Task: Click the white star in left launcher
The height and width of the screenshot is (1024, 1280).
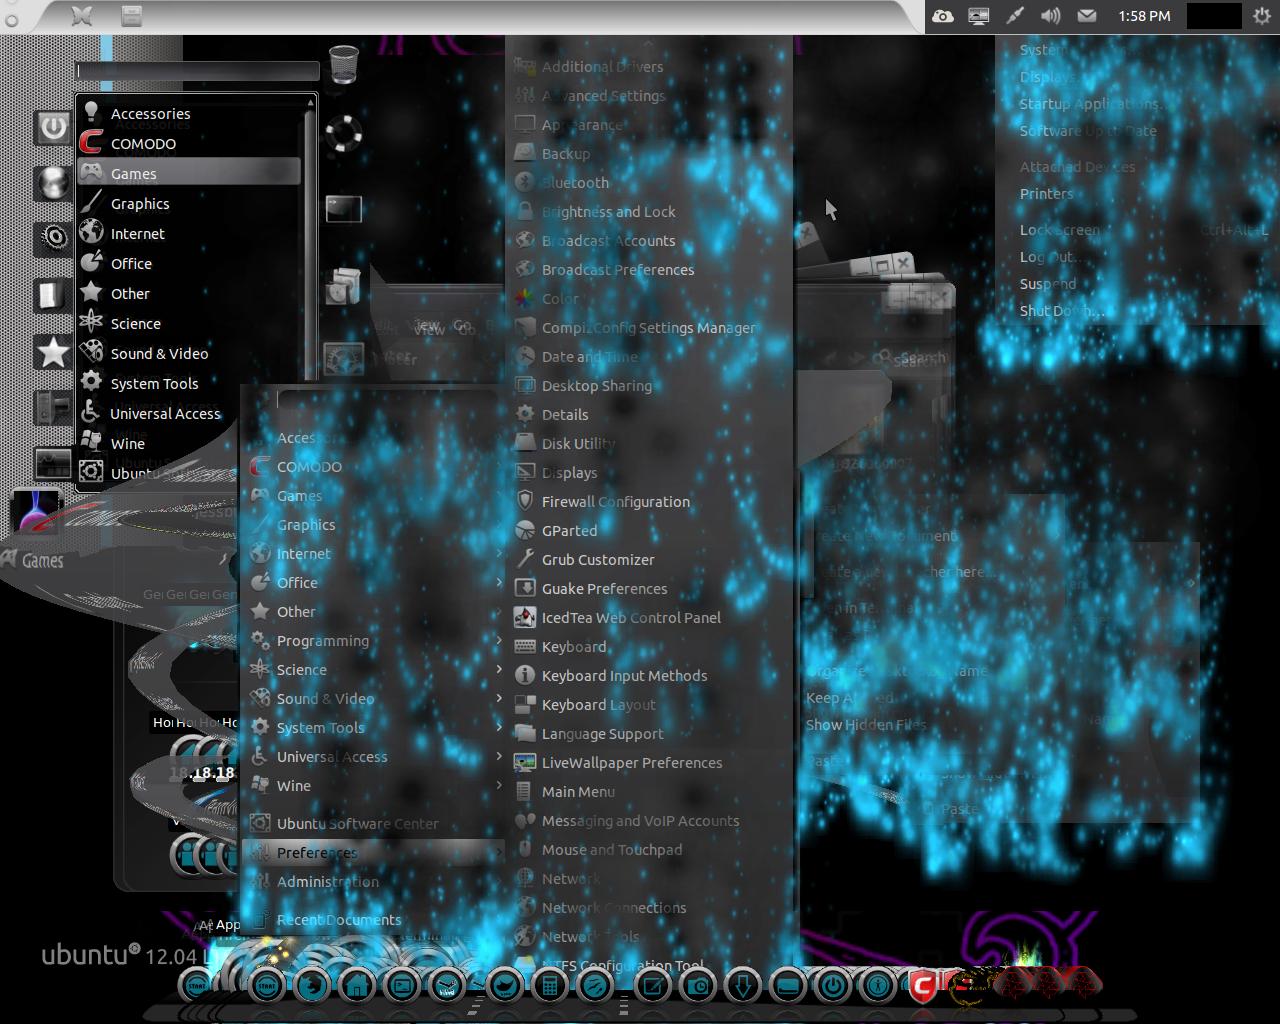Action: pyautogui.click(x=53, y=352)
